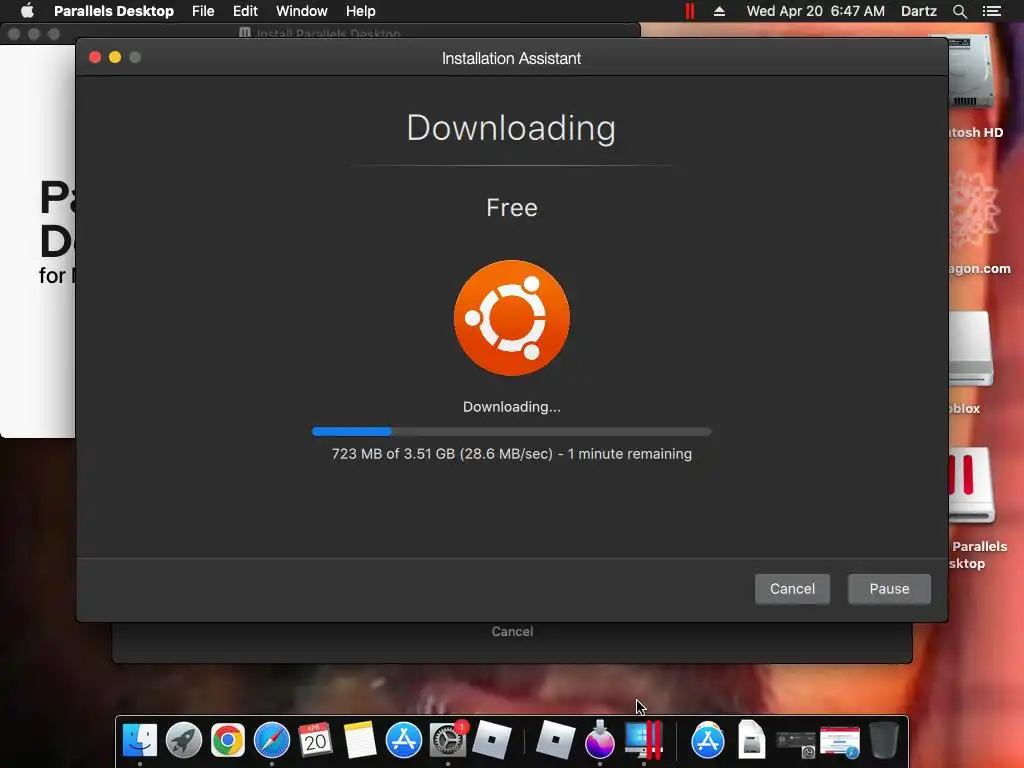The image size is (1024, 768).
Task: Open System Preferences from the Dock
Action: (x=447, y=741)
